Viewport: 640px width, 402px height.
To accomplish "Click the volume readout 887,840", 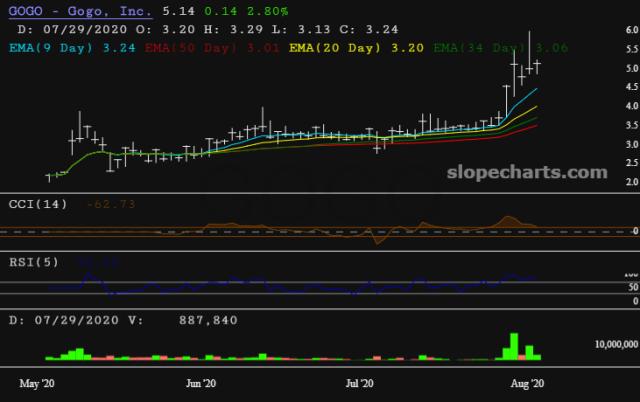I will tap(208, 320).
